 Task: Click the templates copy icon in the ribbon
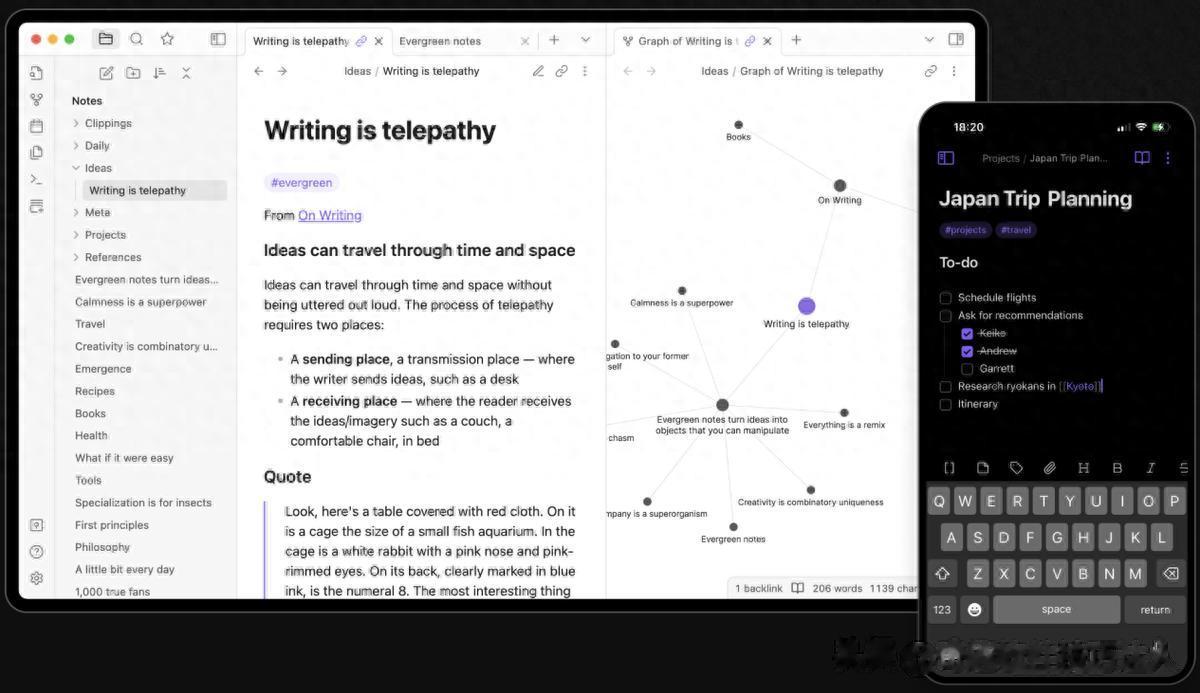pyautogui.click(x=36, y=153)
